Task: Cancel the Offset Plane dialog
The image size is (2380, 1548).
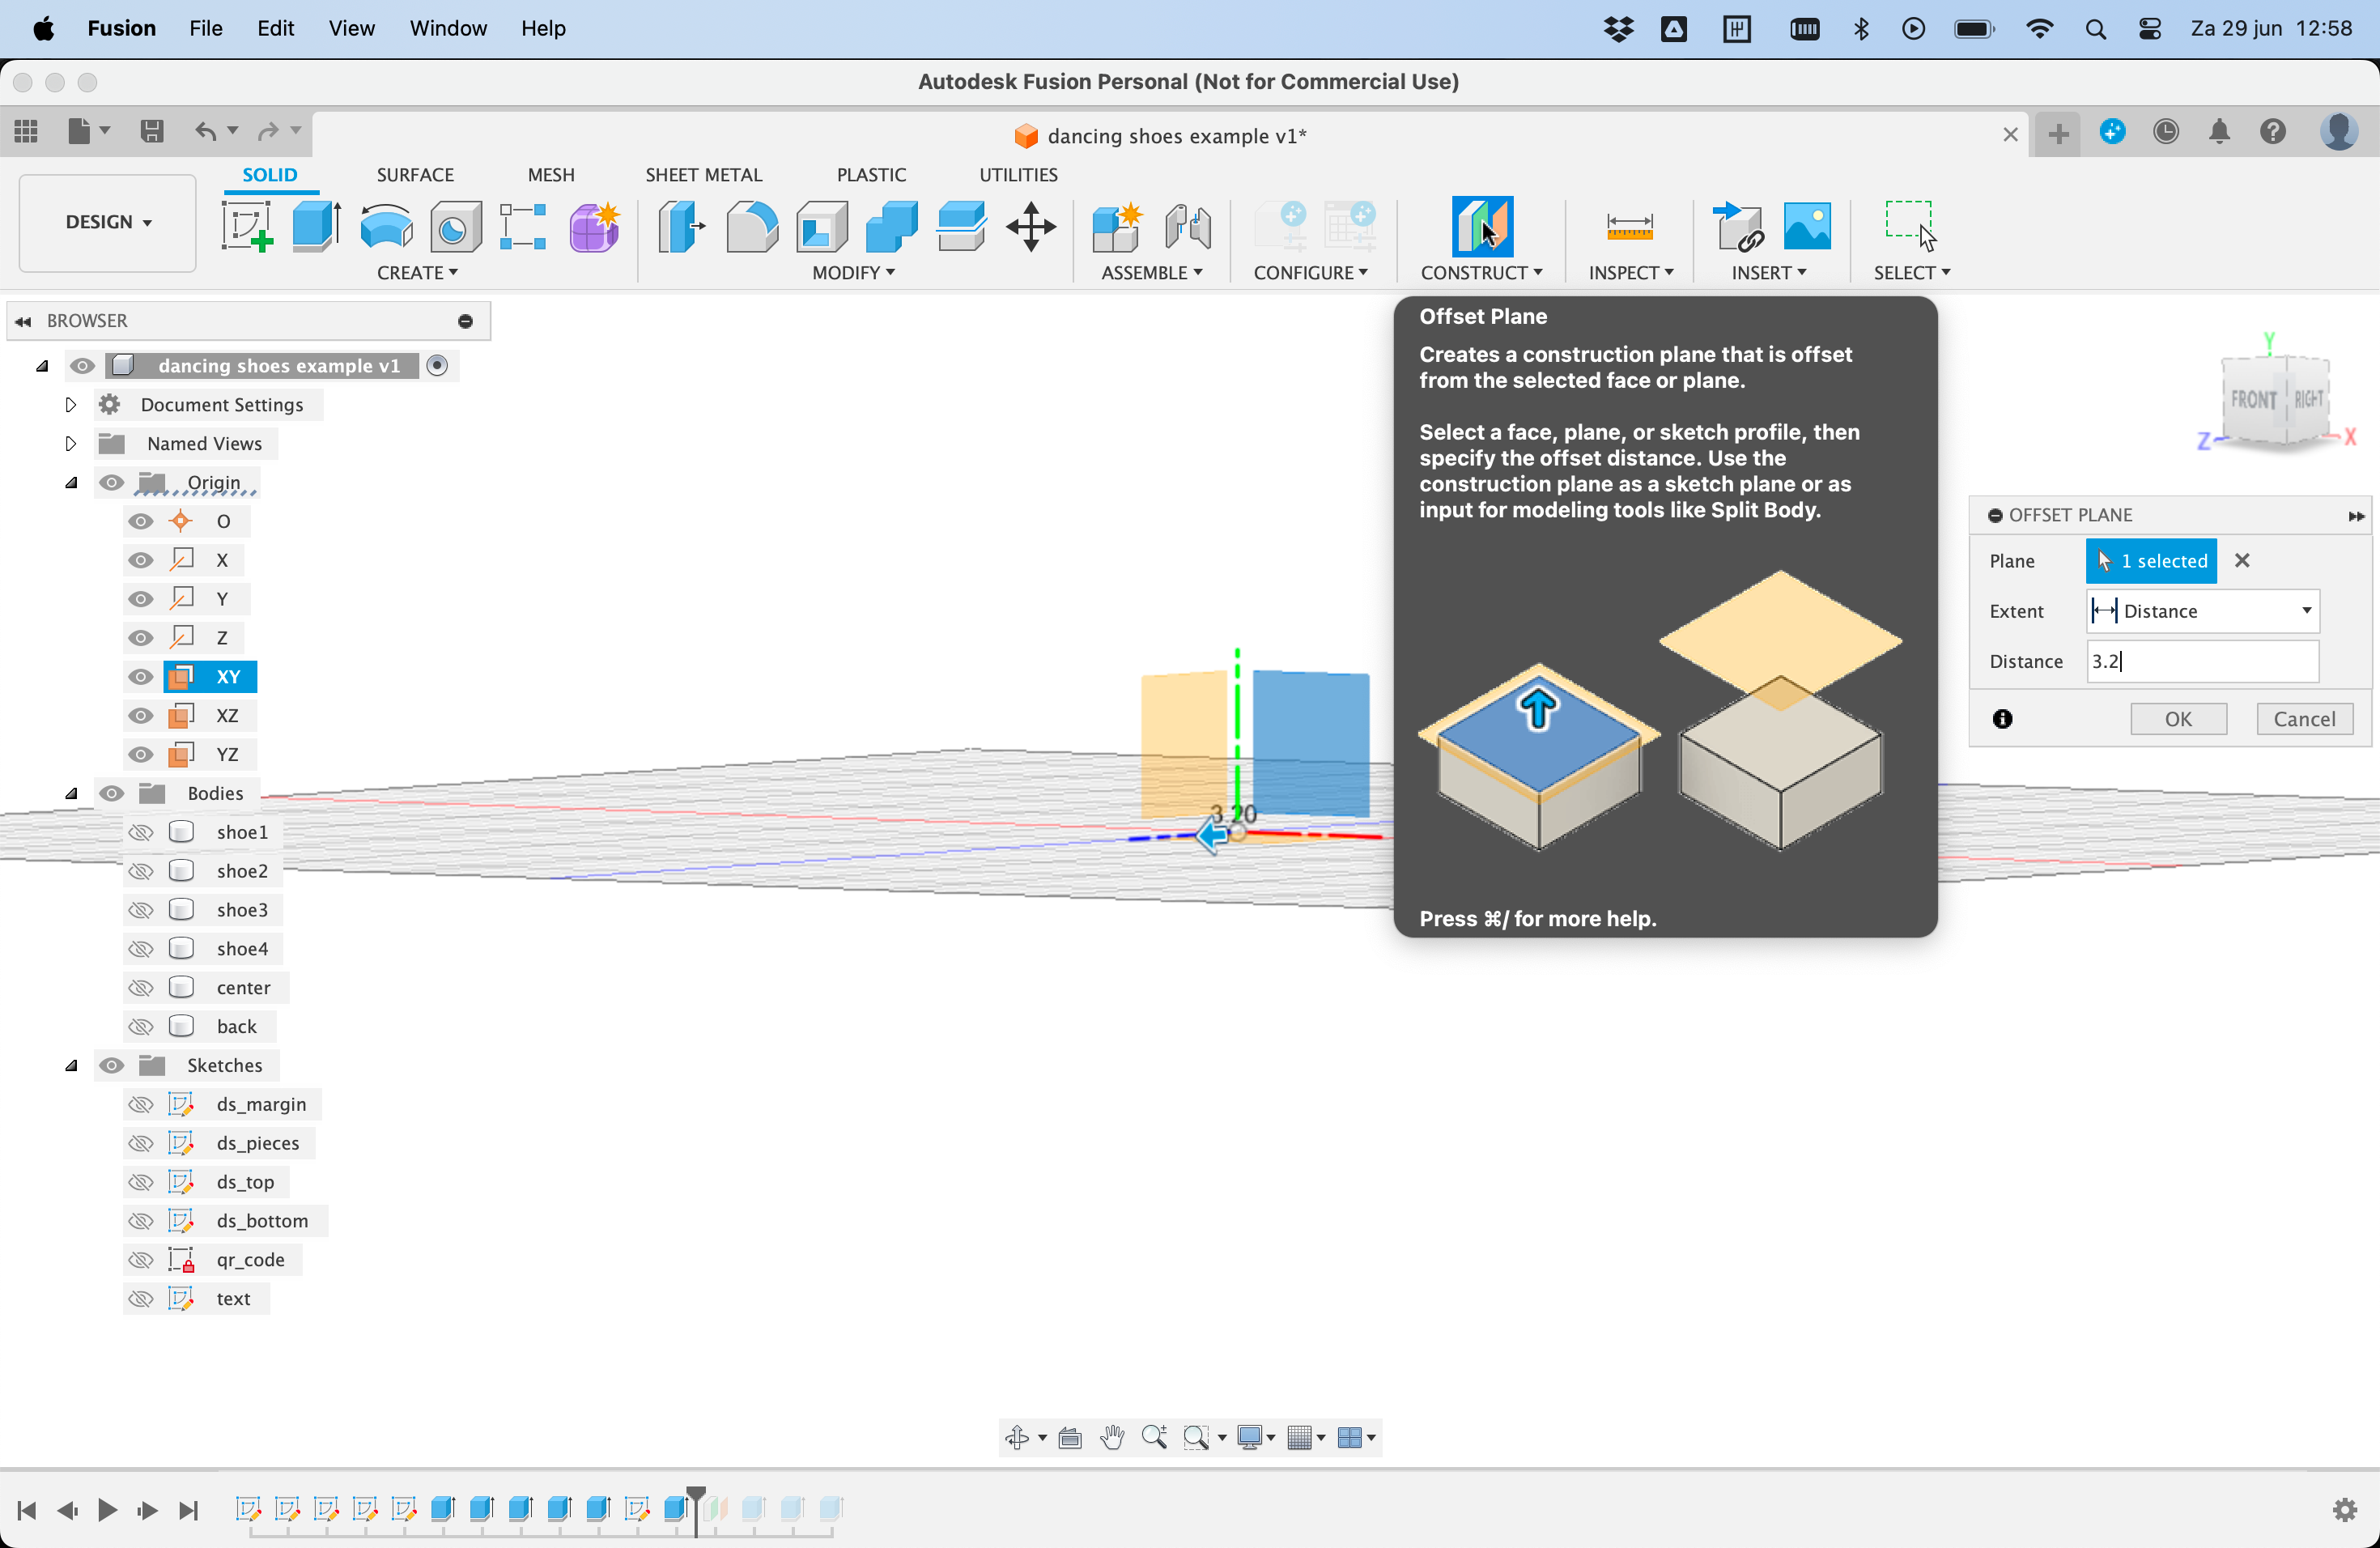Action: (2304, 719)
